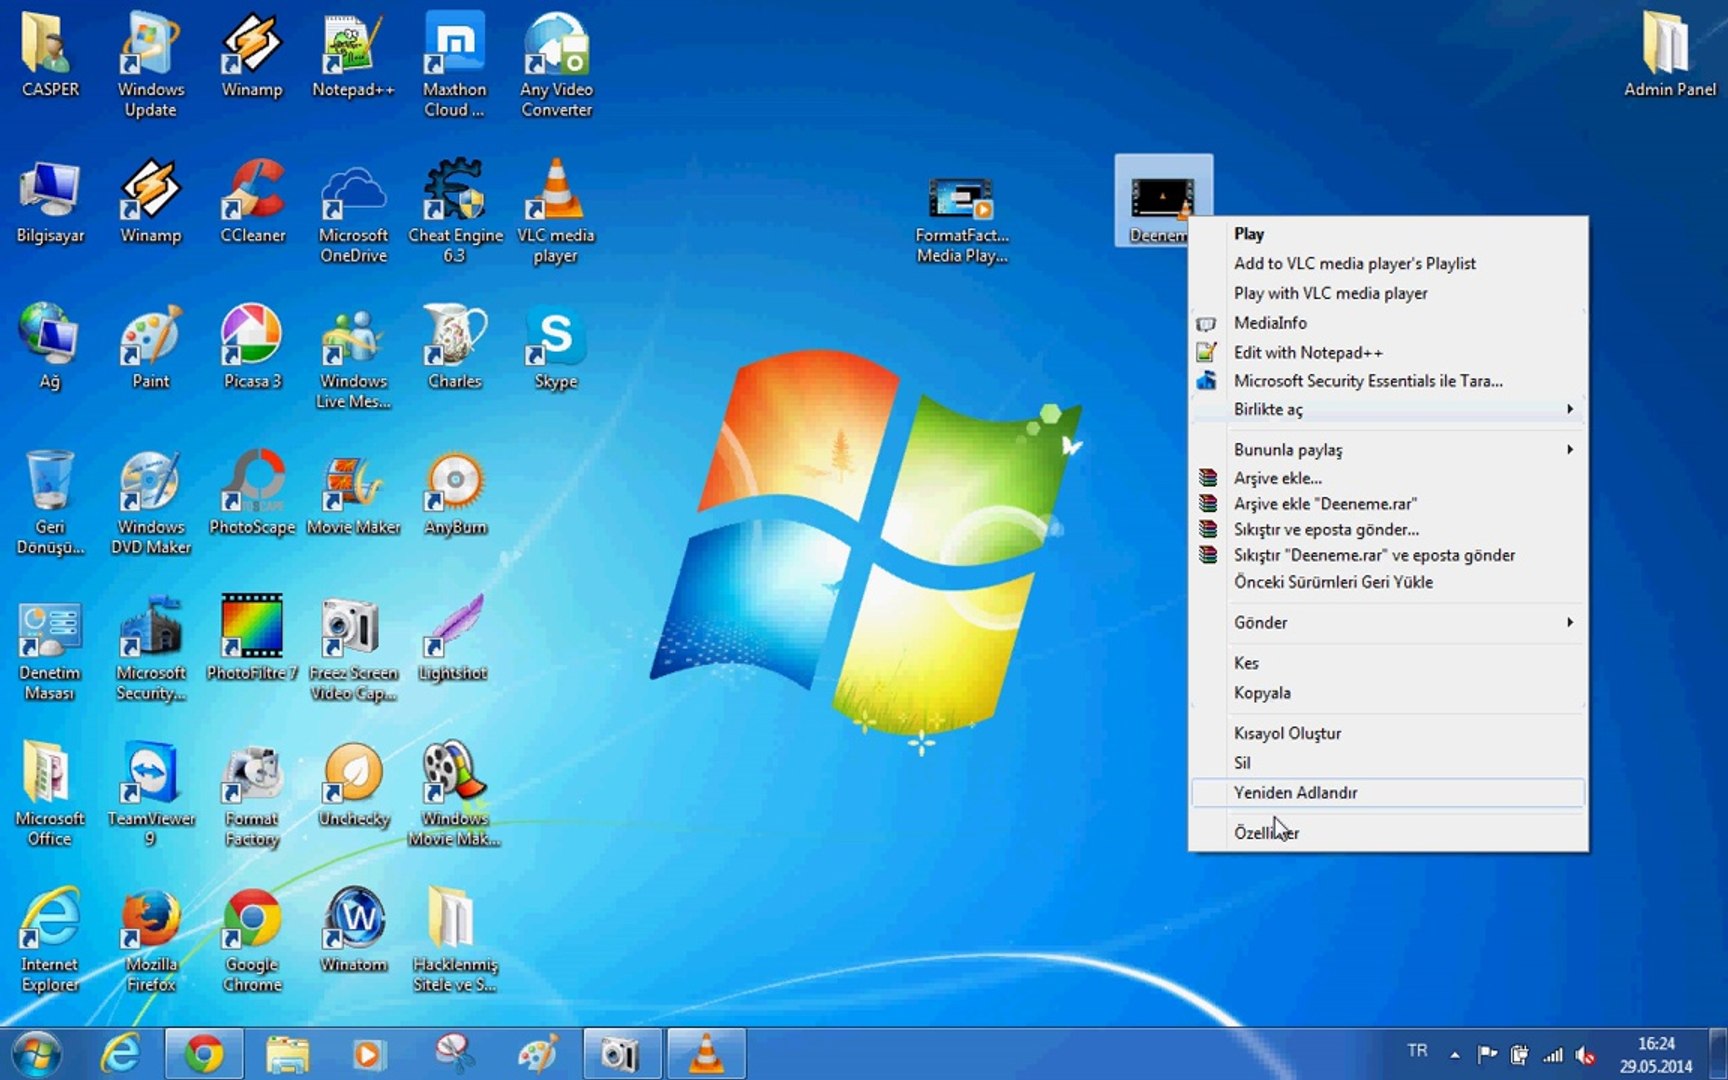This screenshot has height=1080, width=1728.
Task: Choose Edit with Notepad++
Action: tap(1388, 352)
